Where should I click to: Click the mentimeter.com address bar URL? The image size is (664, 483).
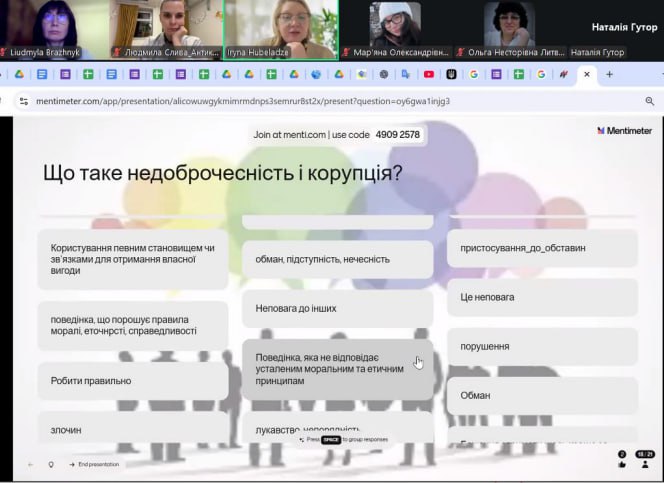(x=240, y=101)
